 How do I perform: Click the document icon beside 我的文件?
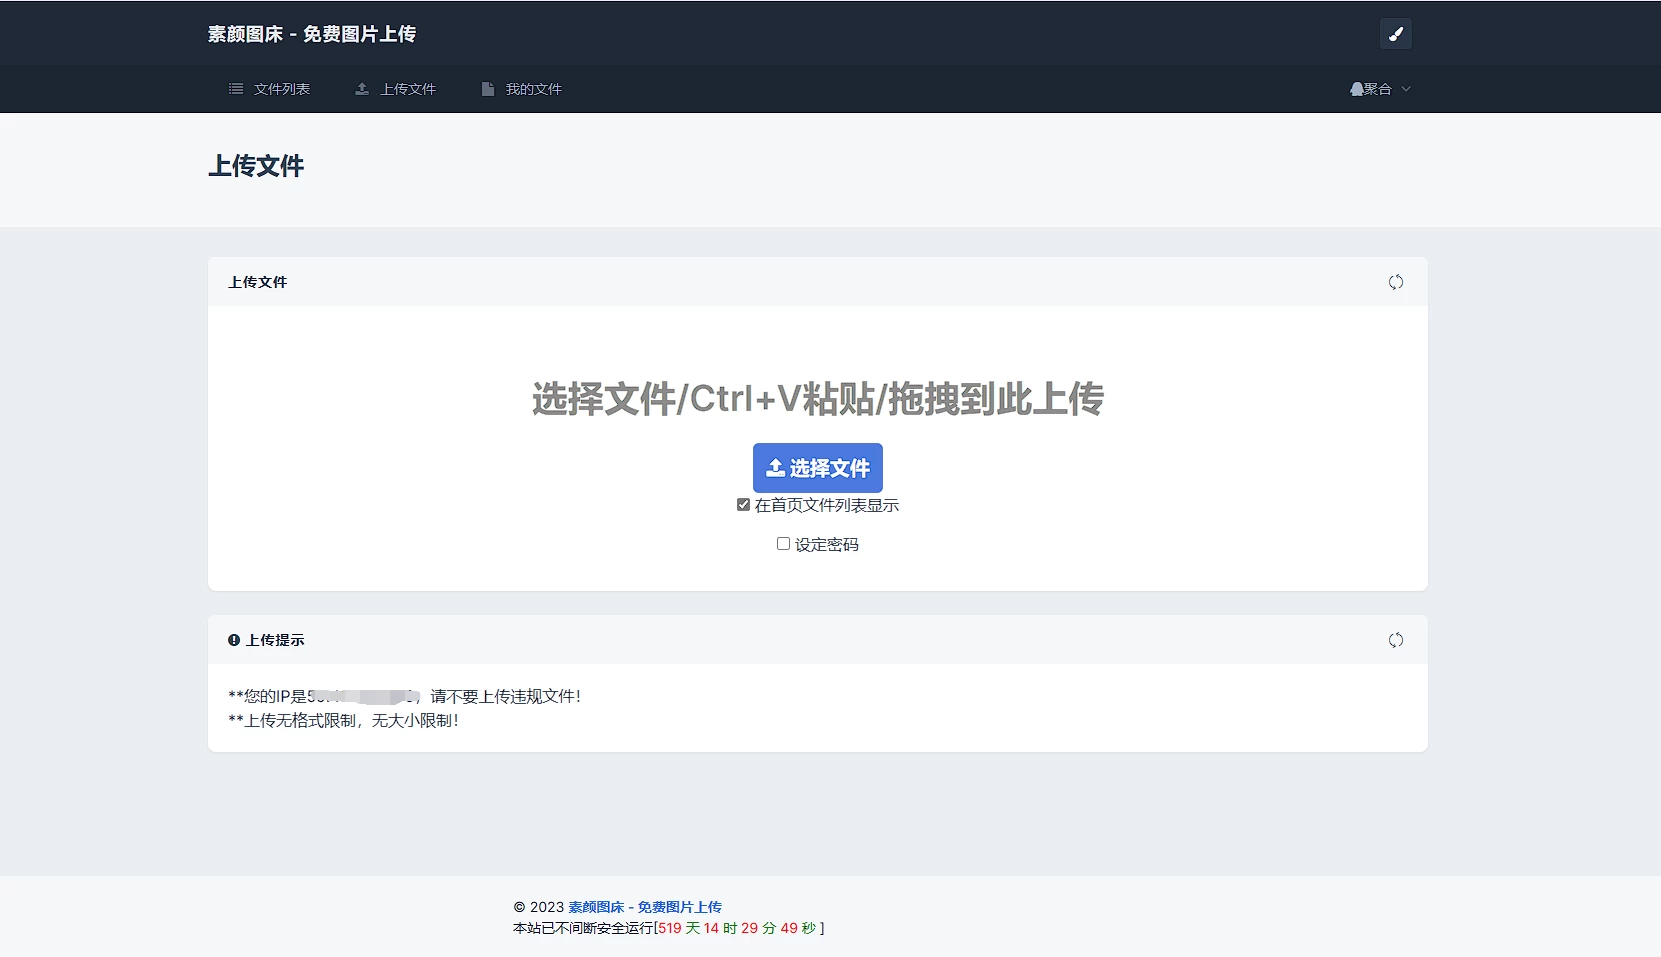tap(488, 89)
